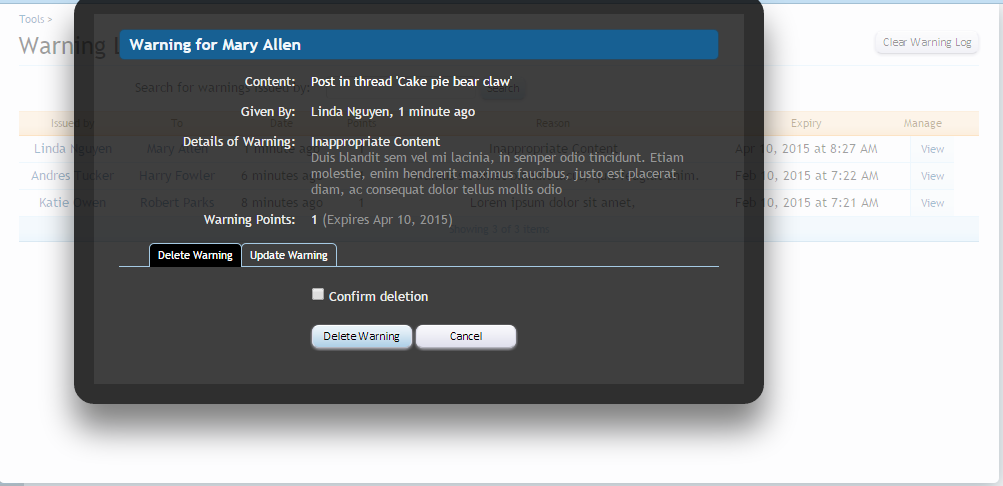
Task: Click 'Lorem ipsum dolor sit amet.' reason cell
Action: click(552, 203)
